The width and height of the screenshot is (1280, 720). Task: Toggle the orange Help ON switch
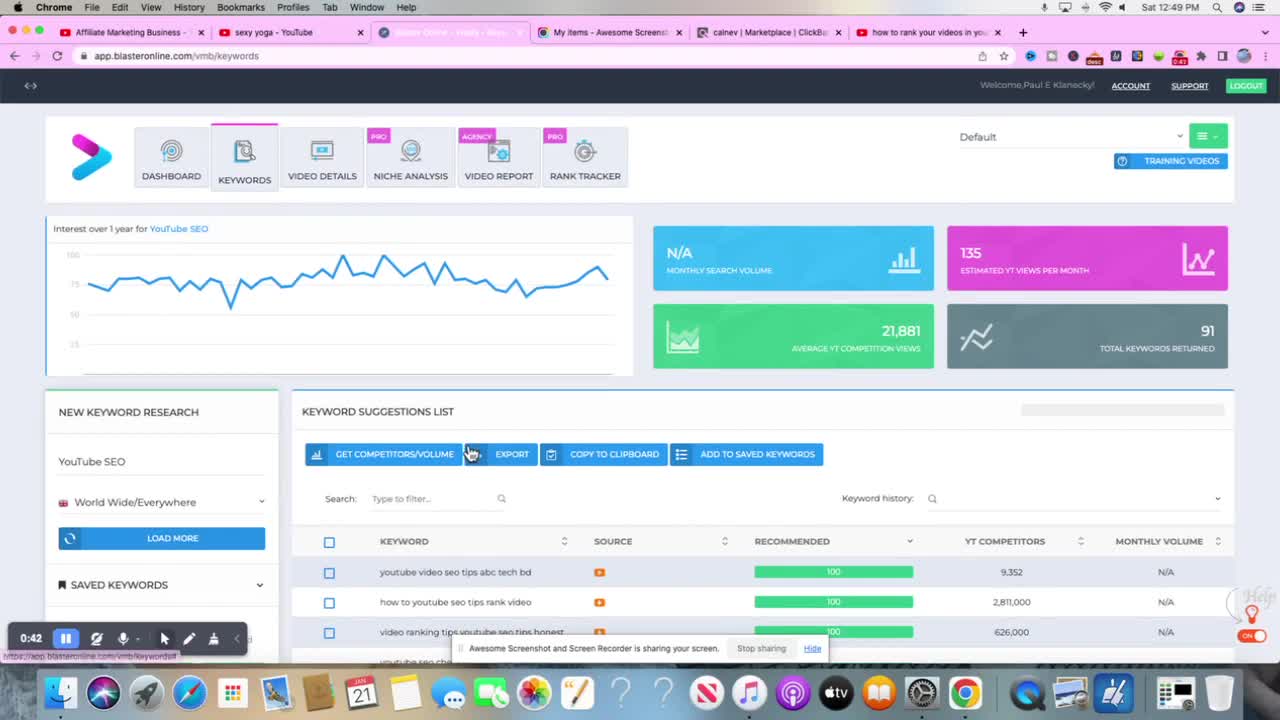(1252, 636)
